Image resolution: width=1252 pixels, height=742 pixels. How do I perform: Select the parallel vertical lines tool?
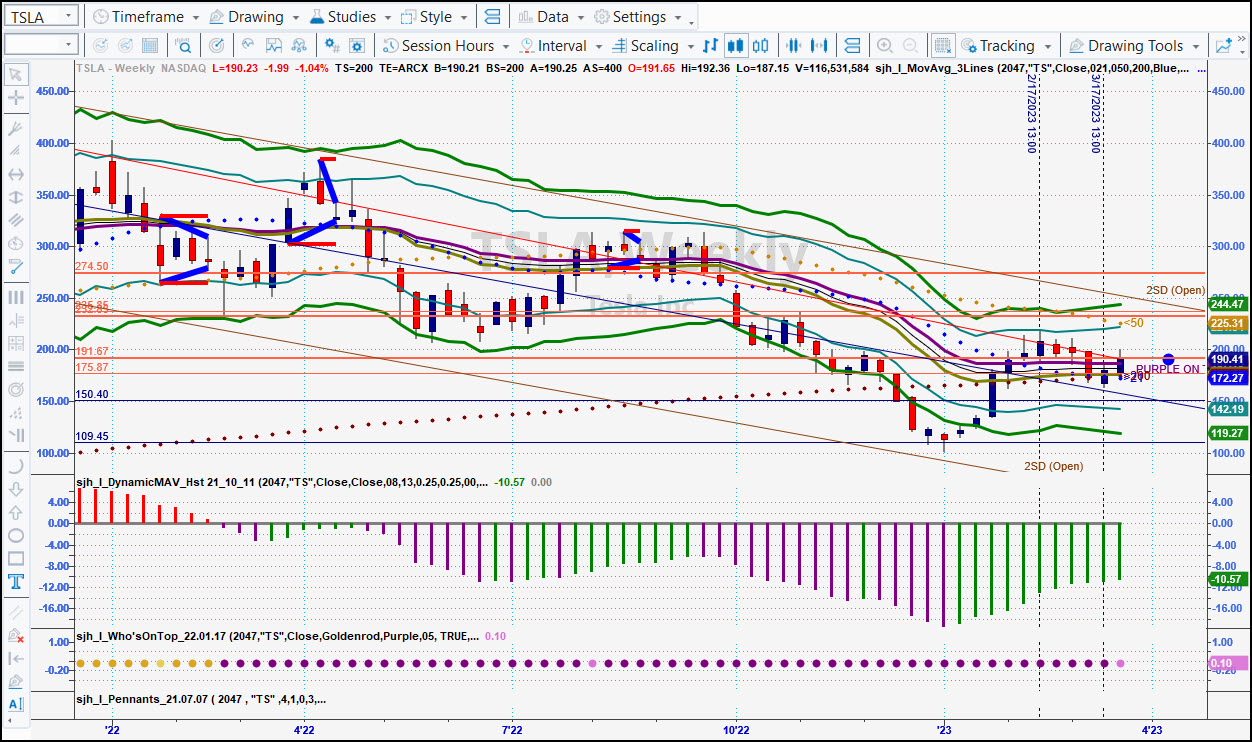pyautogui.click(x=16, y=297)
